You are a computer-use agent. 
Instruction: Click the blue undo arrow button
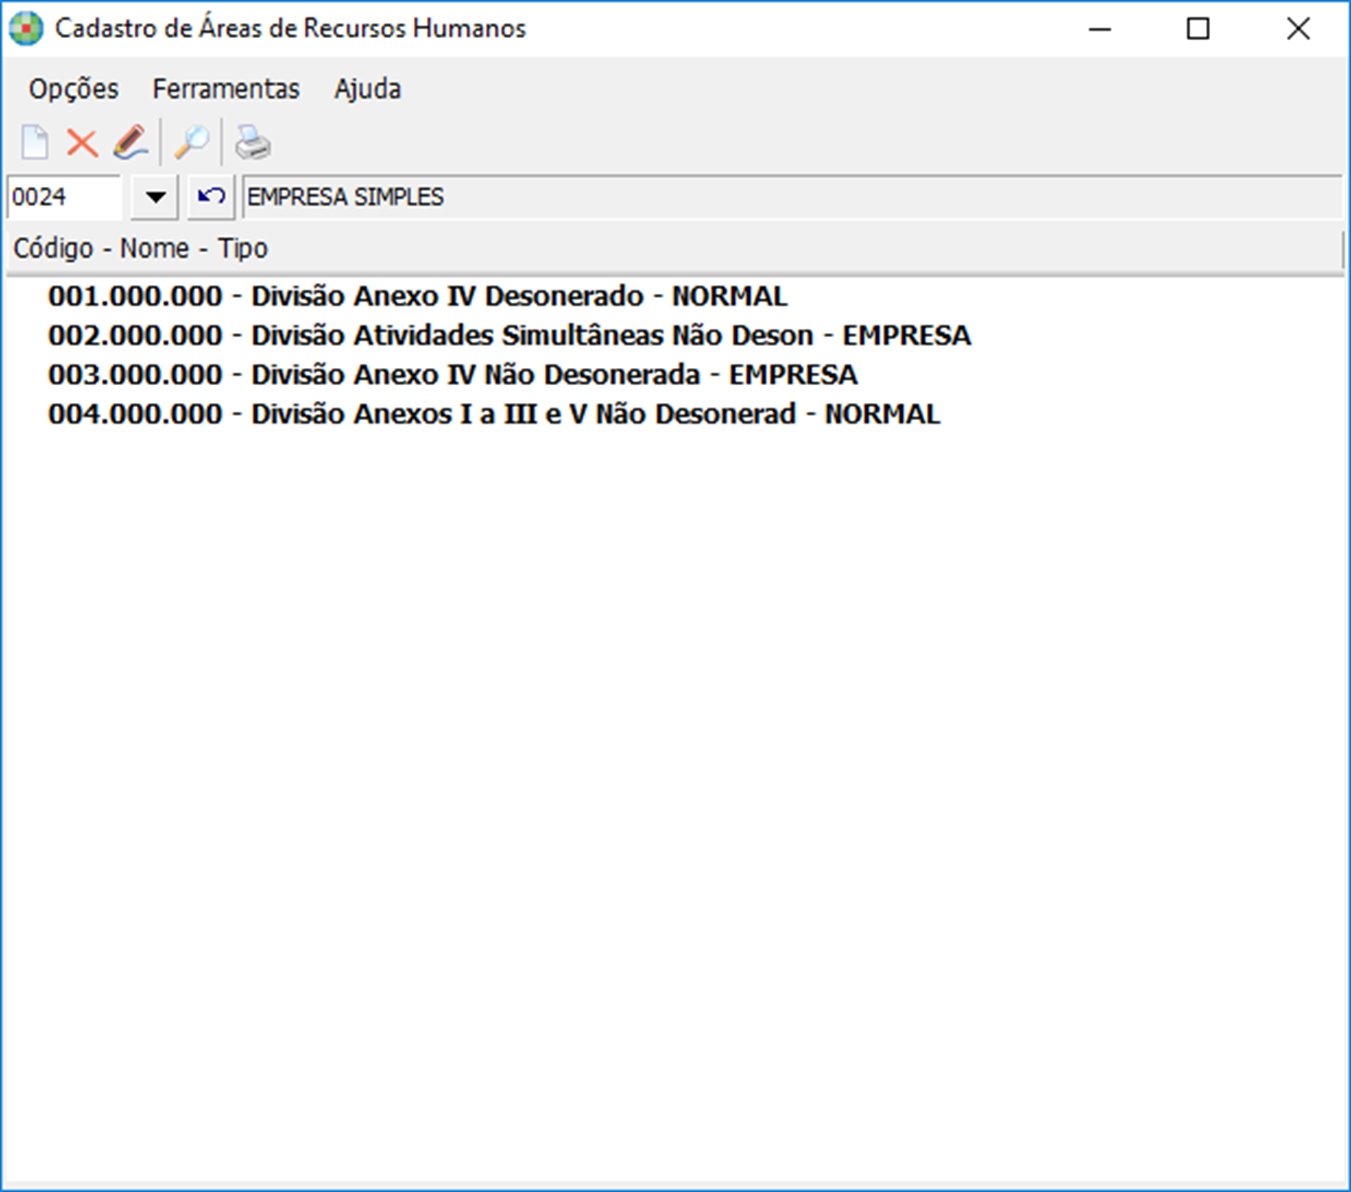(211, 197)
